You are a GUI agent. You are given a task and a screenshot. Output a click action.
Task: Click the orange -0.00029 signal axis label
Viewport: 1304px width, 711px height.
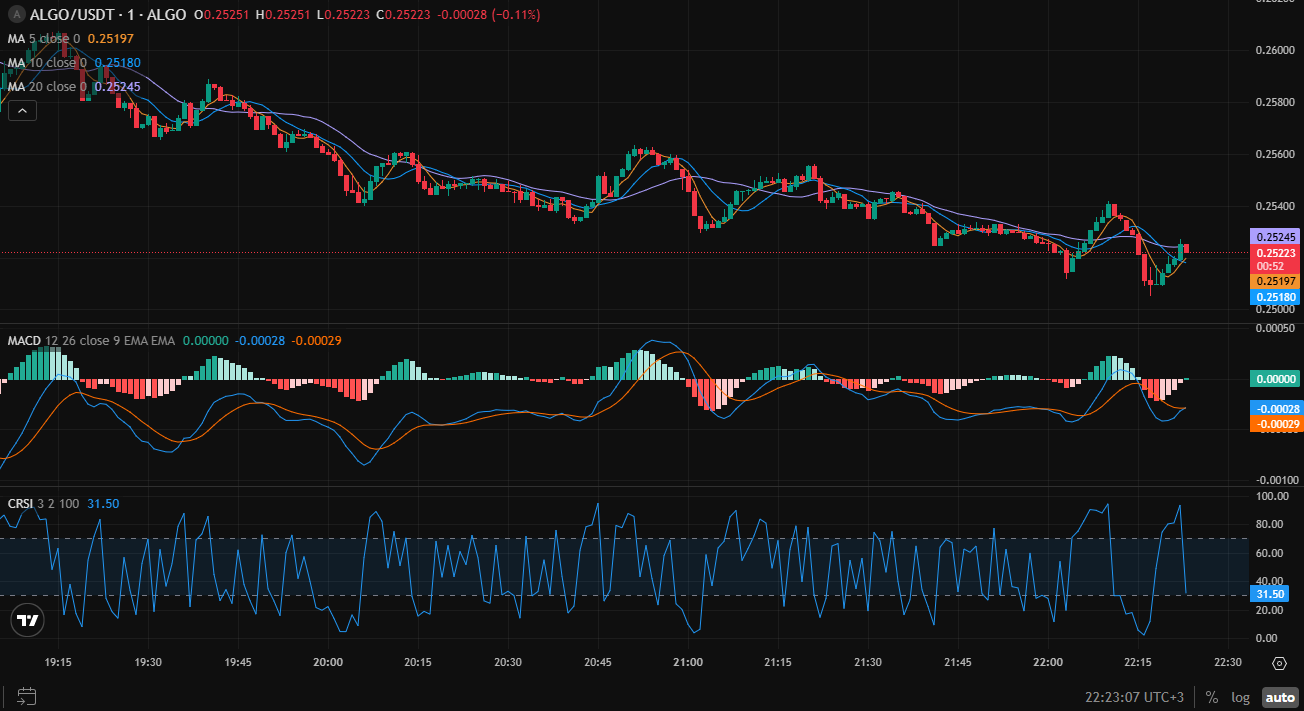click(x=1276, y=424)
